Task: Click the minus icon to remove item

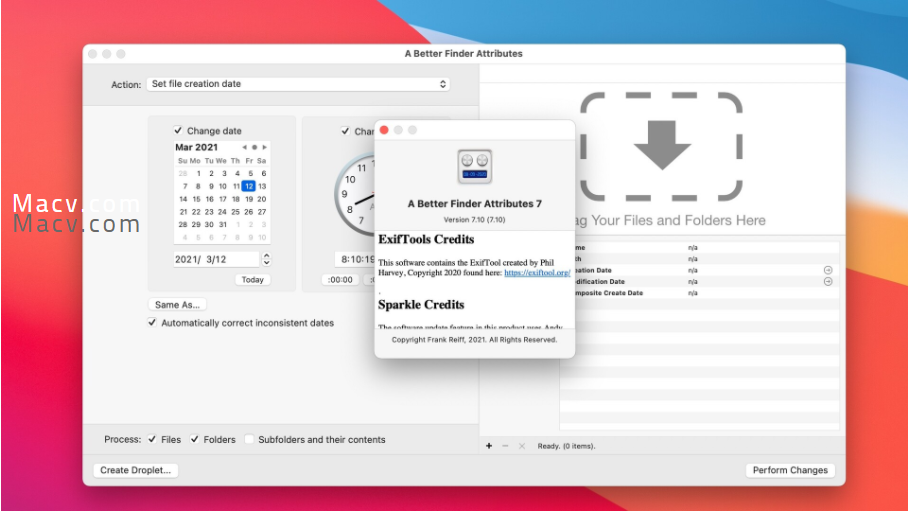Action: (x=505, y=446)
